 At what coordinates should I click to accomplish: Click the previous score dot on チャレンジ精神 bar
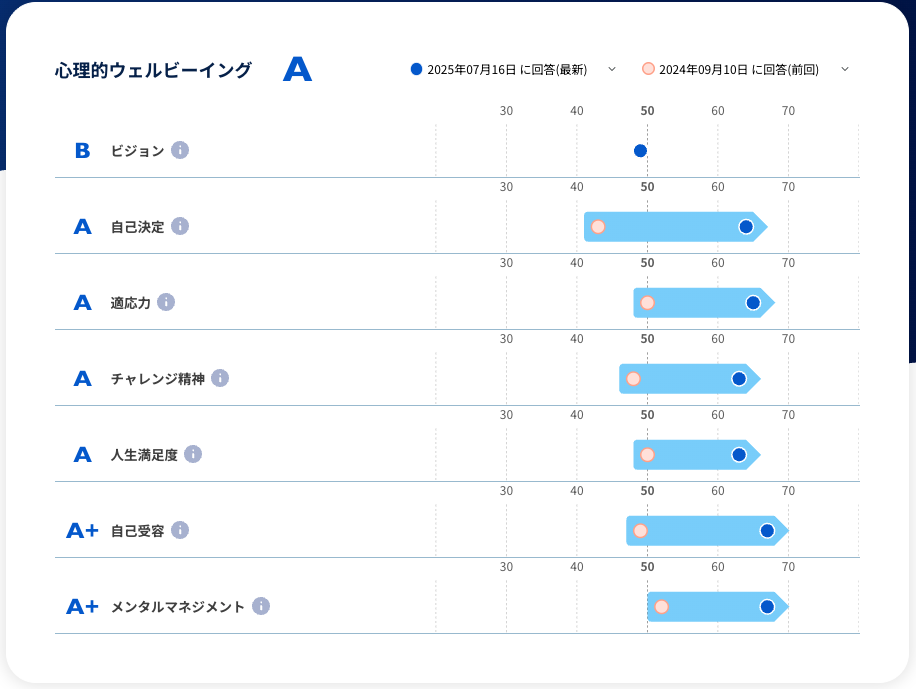[633, 379]
